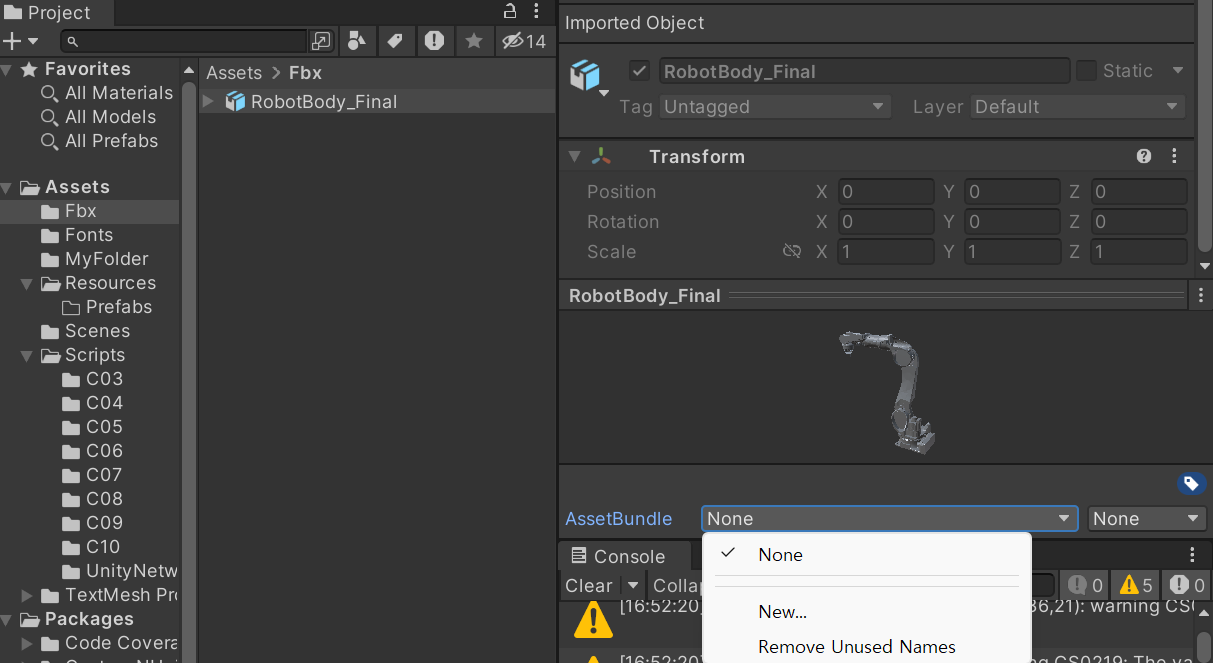Select the Scenes folder
The image size is (1213, 663).
(97, 331)
